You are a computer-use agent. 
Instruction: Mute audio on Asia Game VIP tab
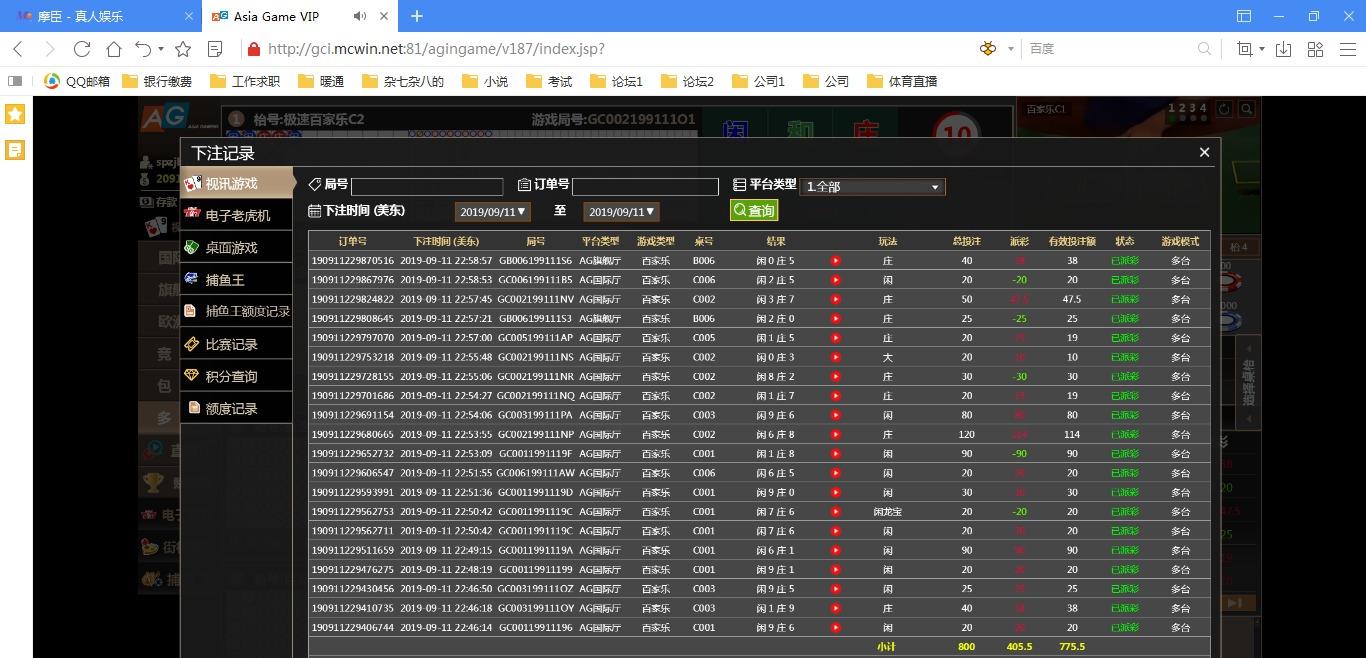click(x=360, y=16)
